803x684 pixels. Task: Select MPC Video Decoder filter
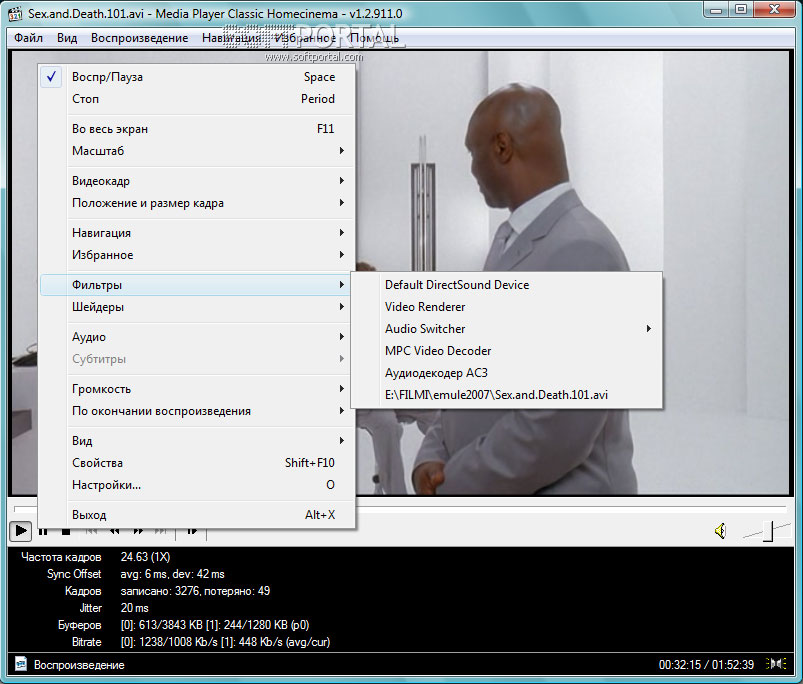(x=506, y=351)
